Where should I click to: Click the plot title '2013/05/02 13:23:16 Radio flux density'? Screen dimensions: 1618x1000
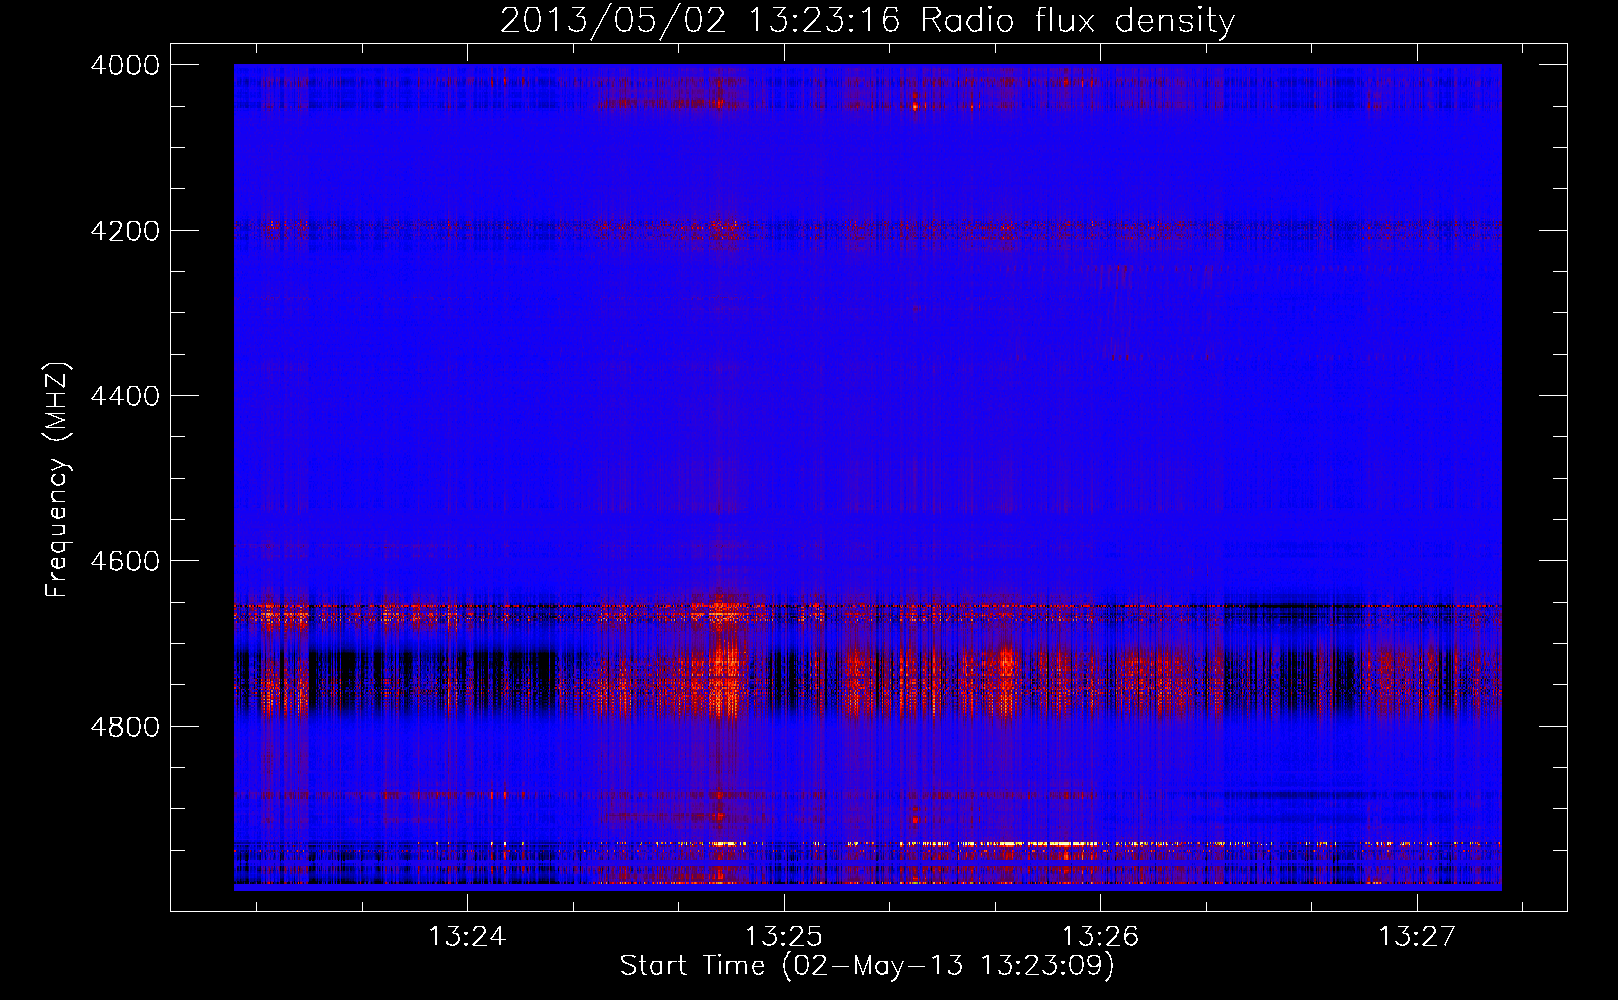[867, 20]
